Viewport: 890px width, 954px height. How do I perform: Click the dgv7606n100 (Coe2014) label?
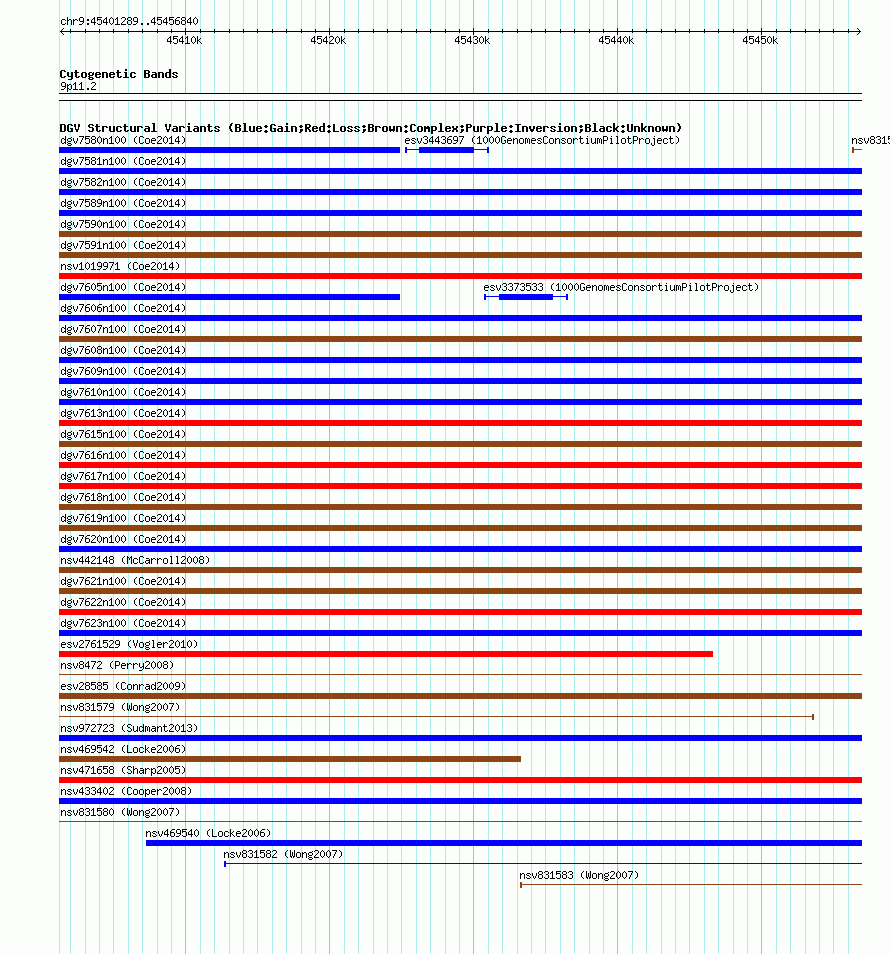point(123,308)
